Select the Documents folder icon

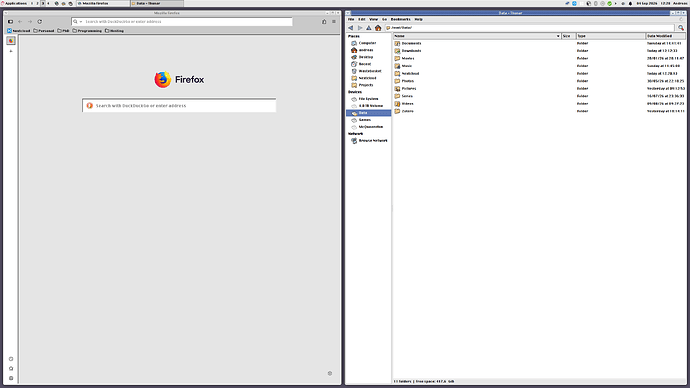pyautogui.click(x=397, y=44)
